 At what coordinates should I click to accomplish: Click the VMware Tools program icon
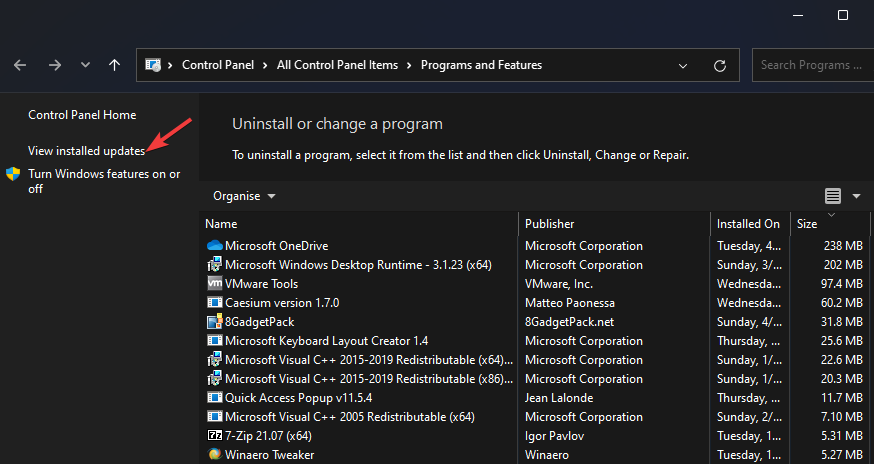point(214,284)
